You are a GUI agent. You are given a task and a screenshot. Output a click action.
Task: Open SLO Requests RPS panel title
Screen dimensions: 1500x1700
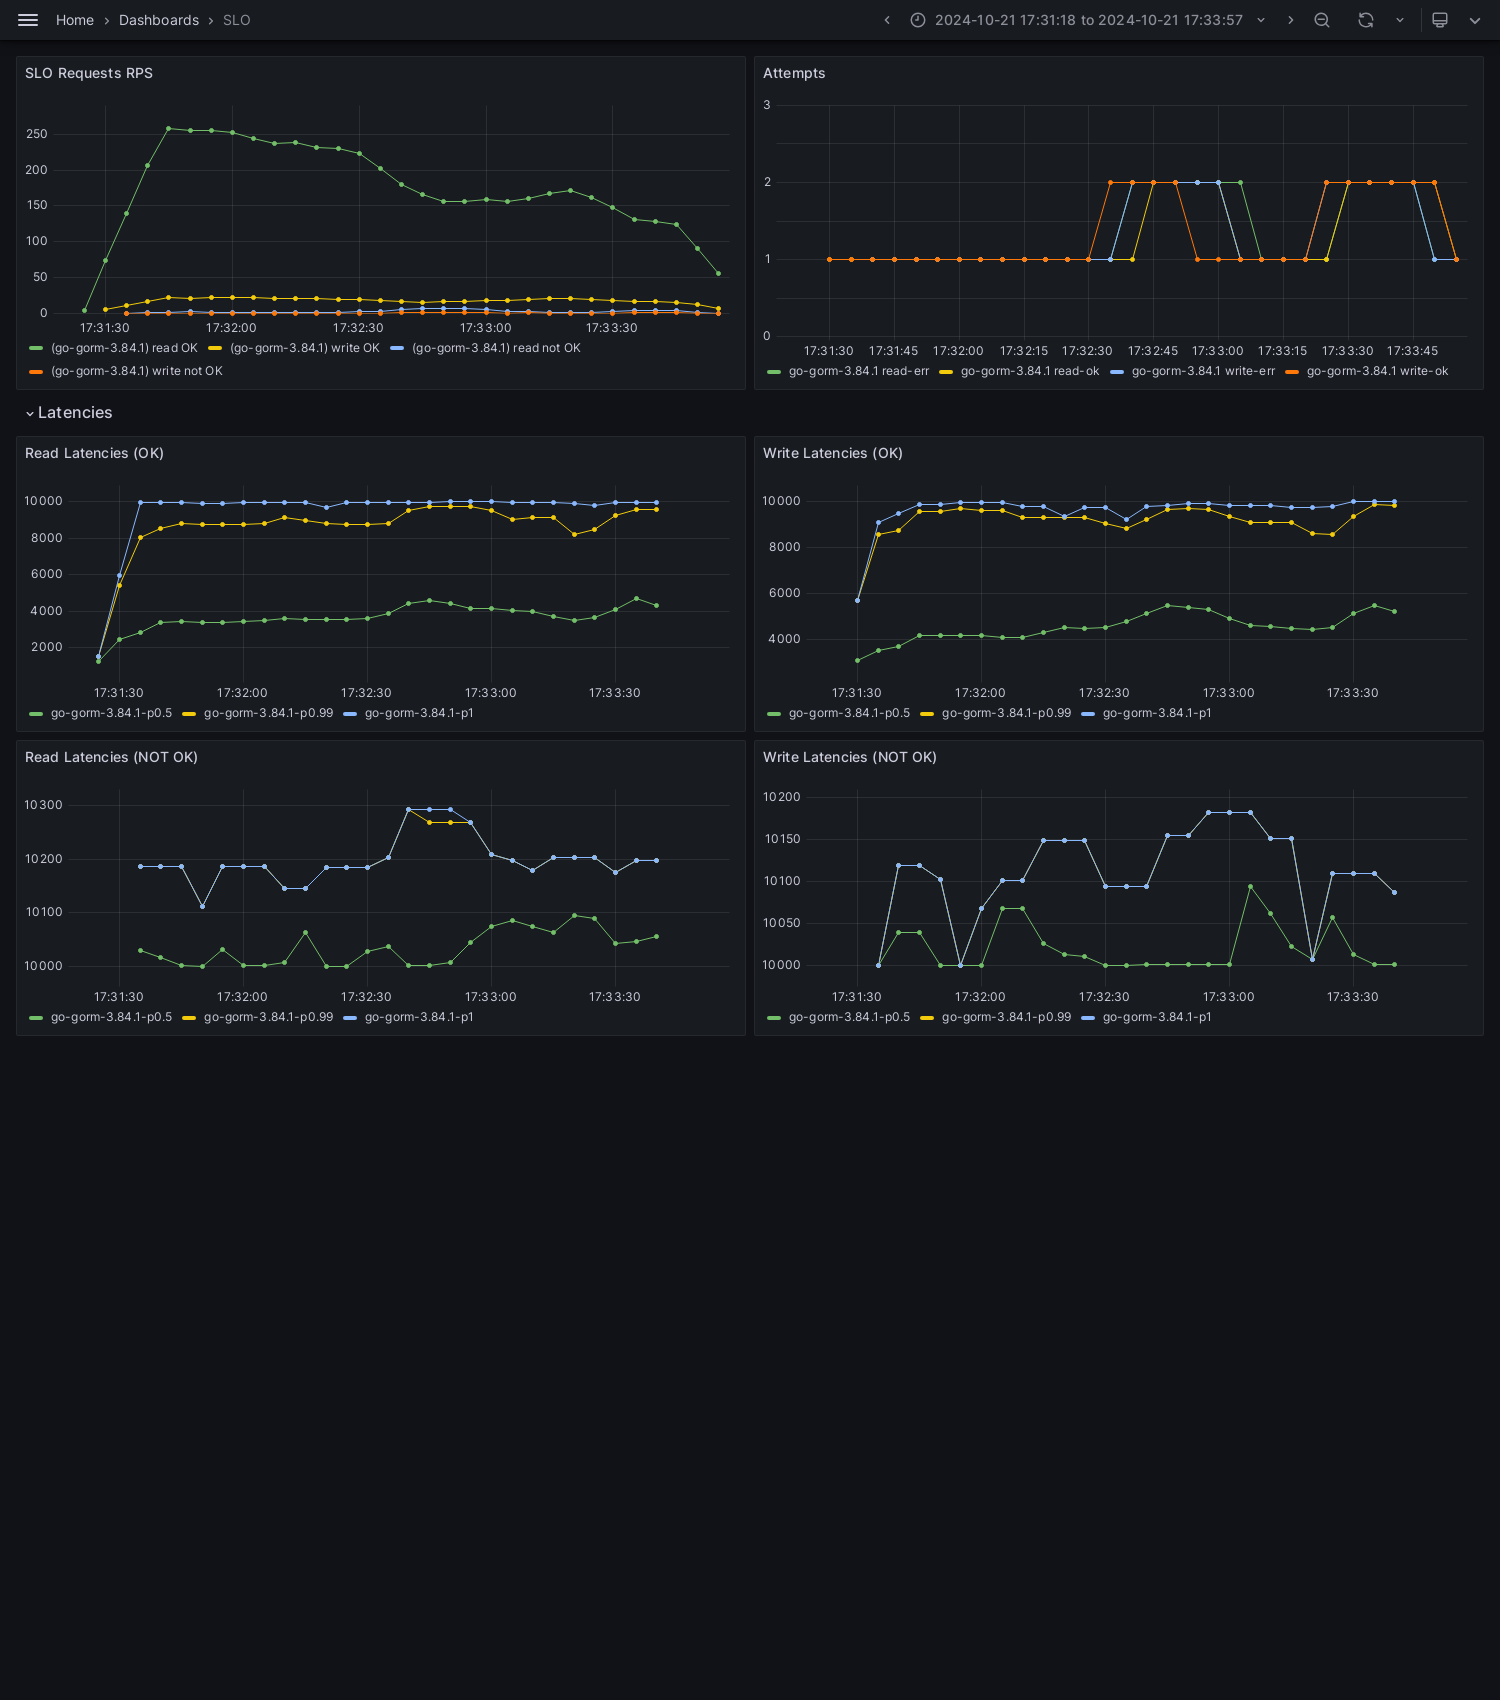click(89, 73)
